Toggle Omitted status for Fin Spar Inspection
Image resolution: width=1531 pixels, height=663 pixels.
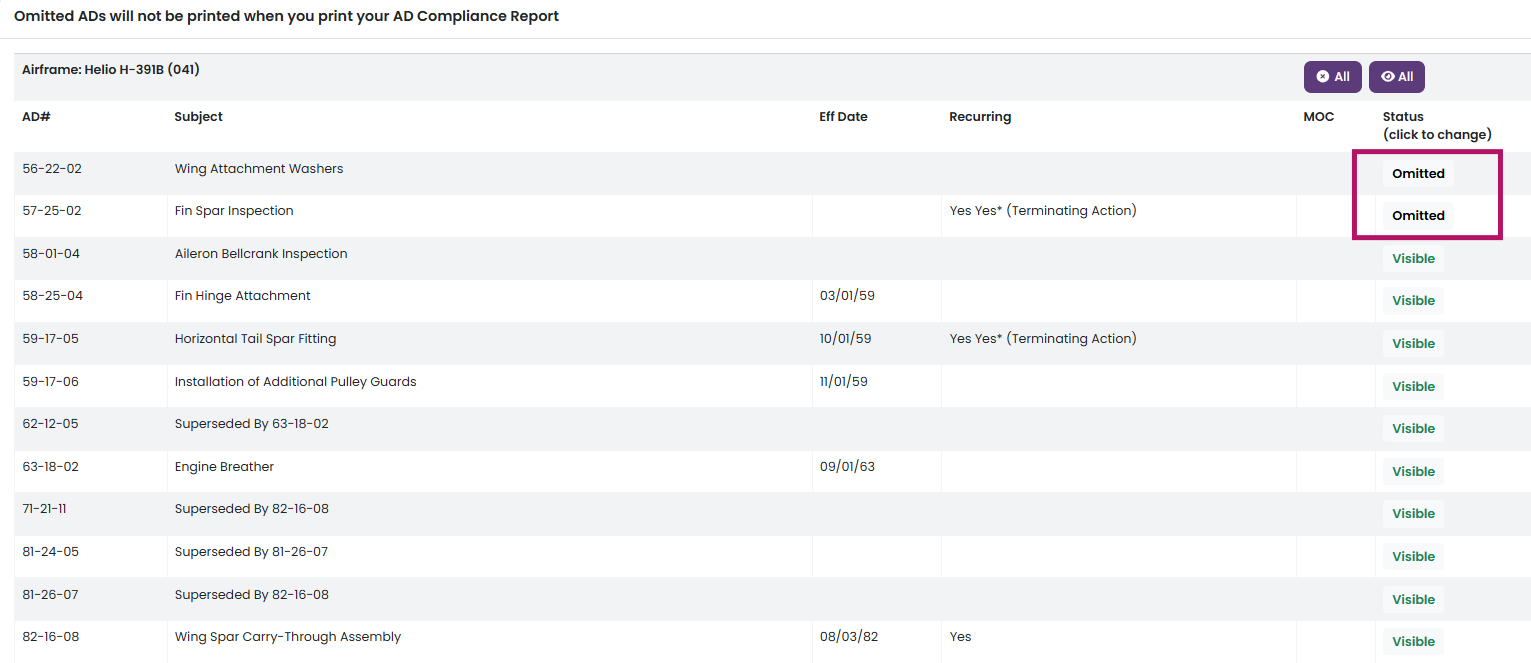[x=1418, y=216]
